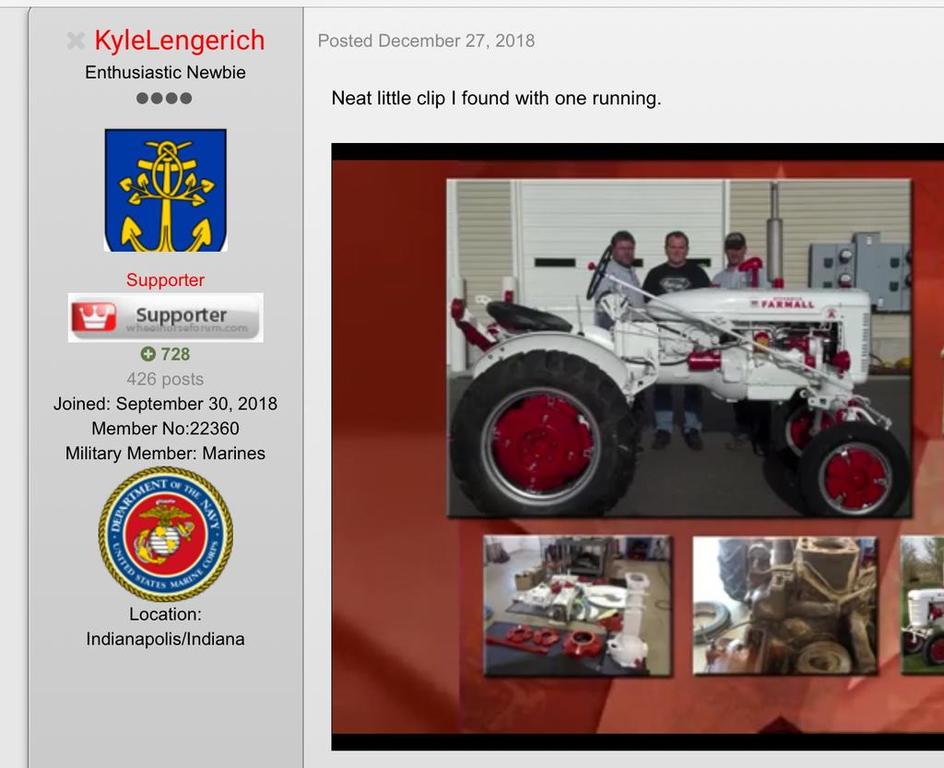
Task: Click the Member No:22360 text
Action: (165, 428)
